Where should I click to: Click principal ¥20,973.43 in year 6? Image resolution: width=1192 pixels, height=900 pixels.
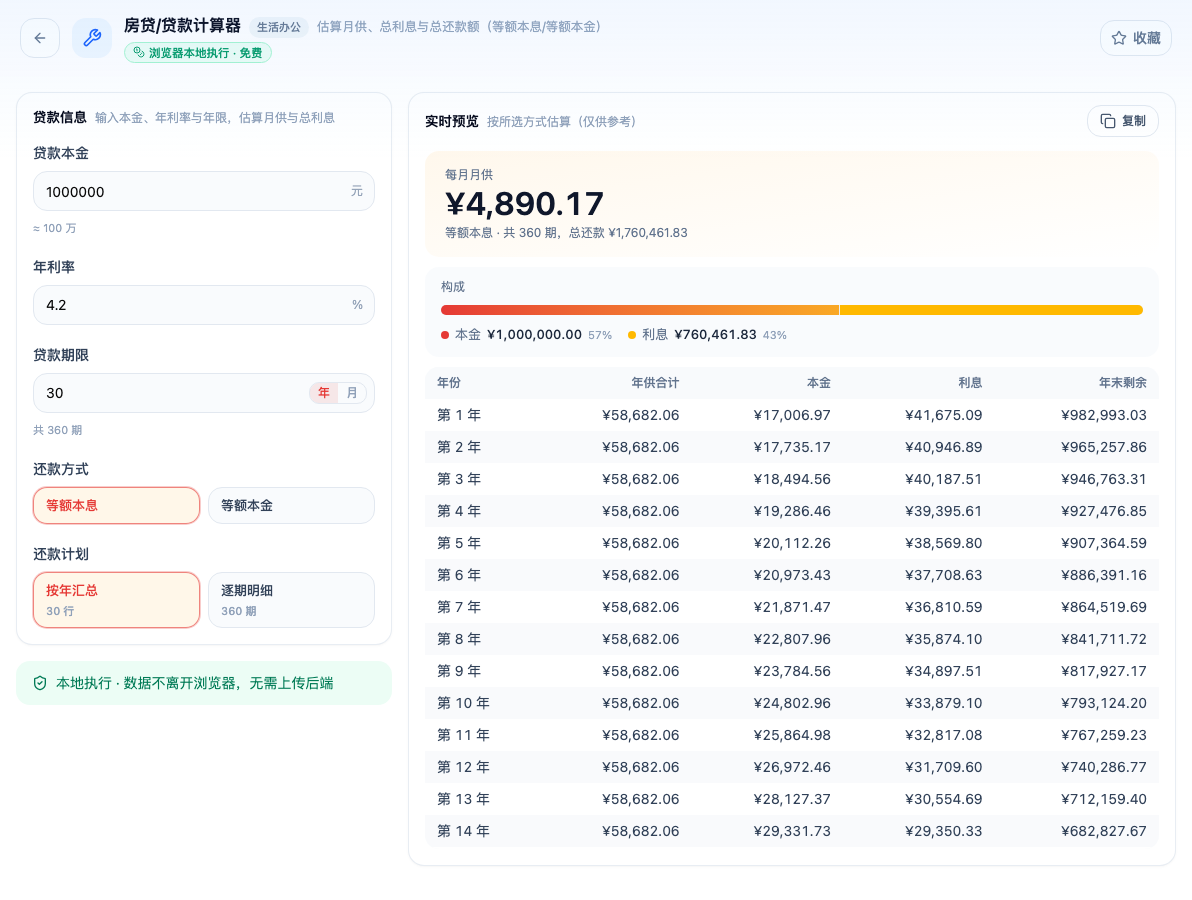click(792, 575)
